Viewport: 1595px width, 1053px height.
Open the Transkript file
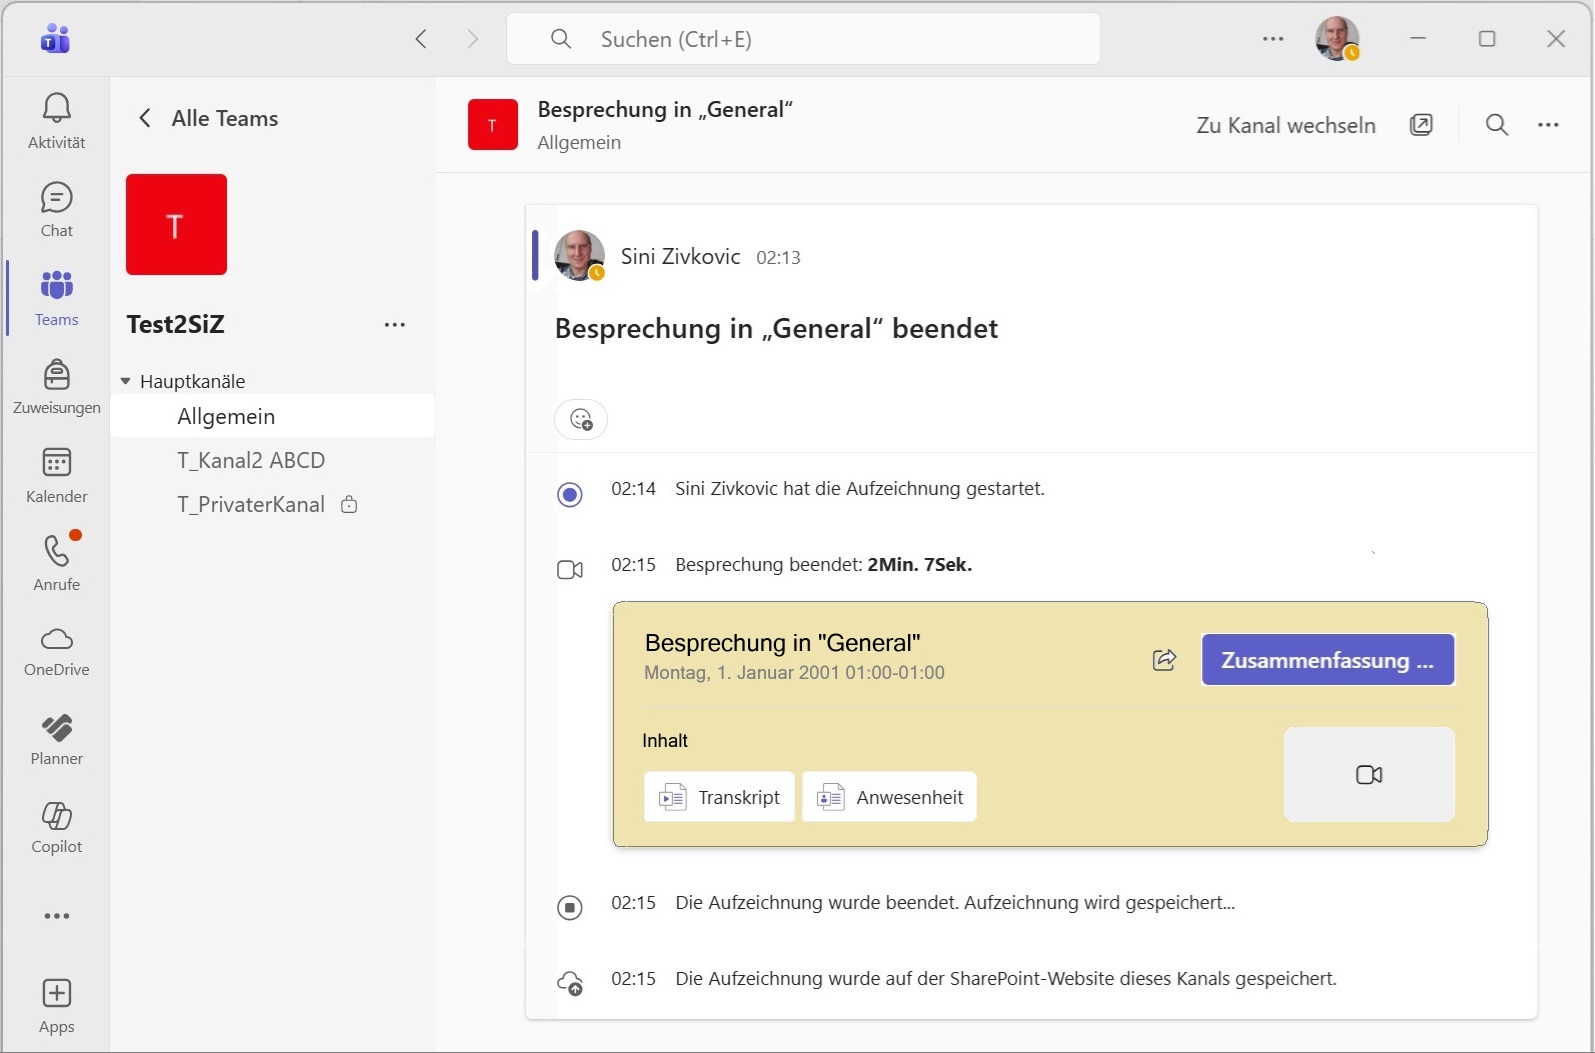719,797
